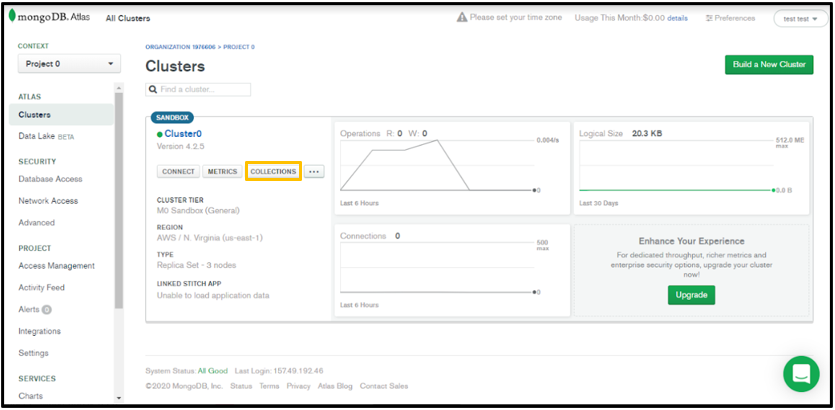
Task: Click the magnifier icon in cluster search
Action: click(x=154, y=90)
